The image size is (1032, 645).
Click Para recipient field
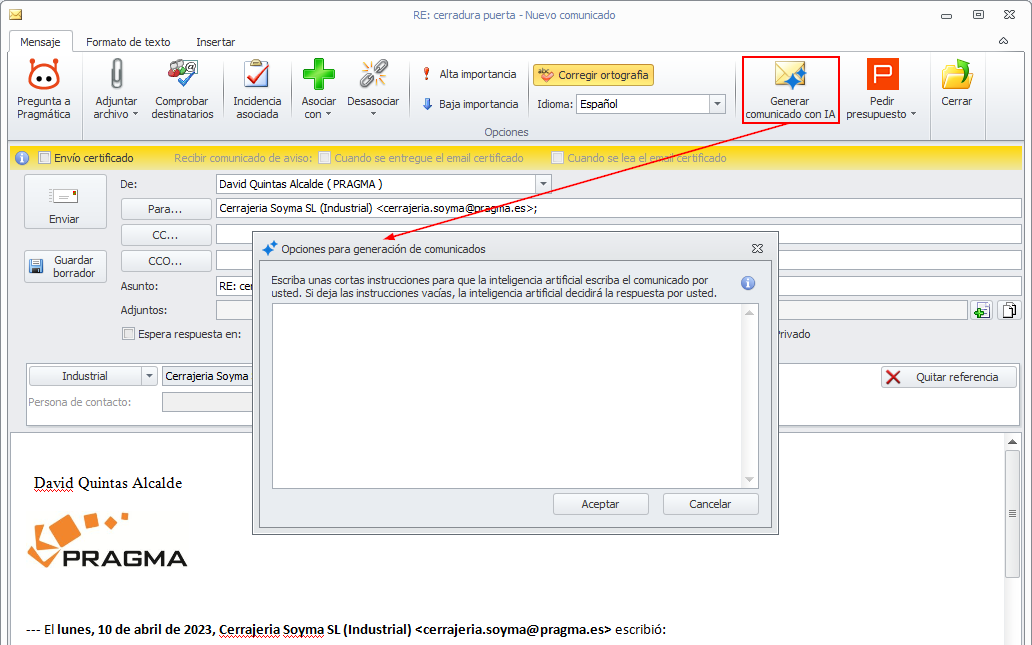click(618, 209)
